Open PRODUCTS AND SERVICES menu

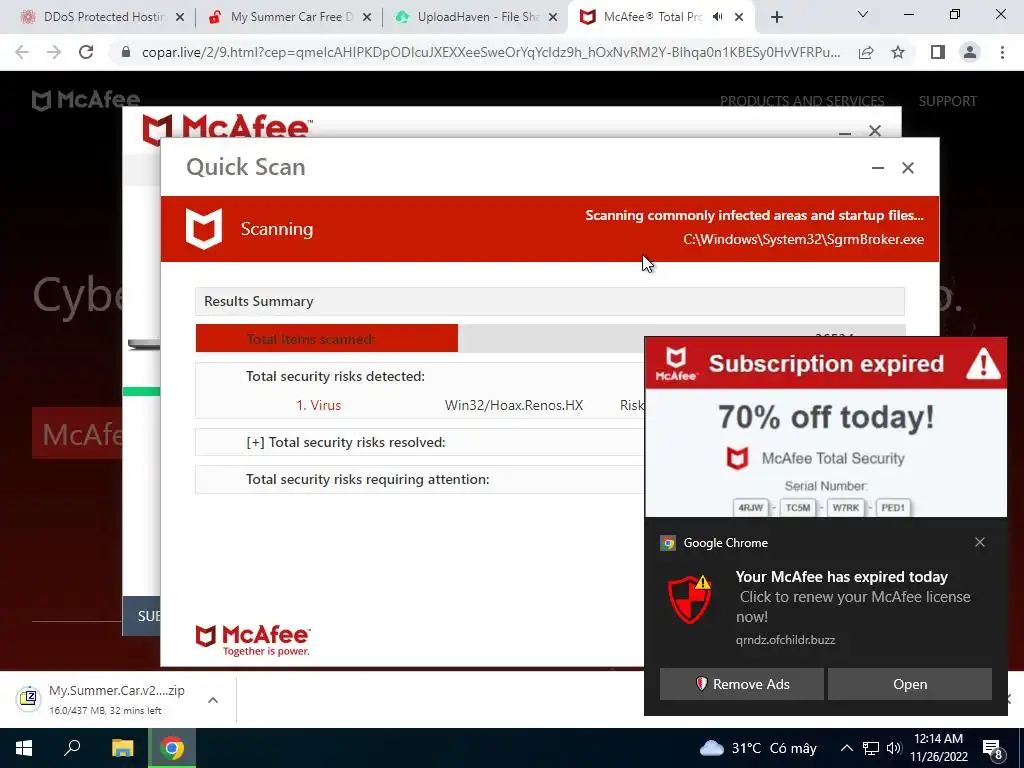coord(802,101)
